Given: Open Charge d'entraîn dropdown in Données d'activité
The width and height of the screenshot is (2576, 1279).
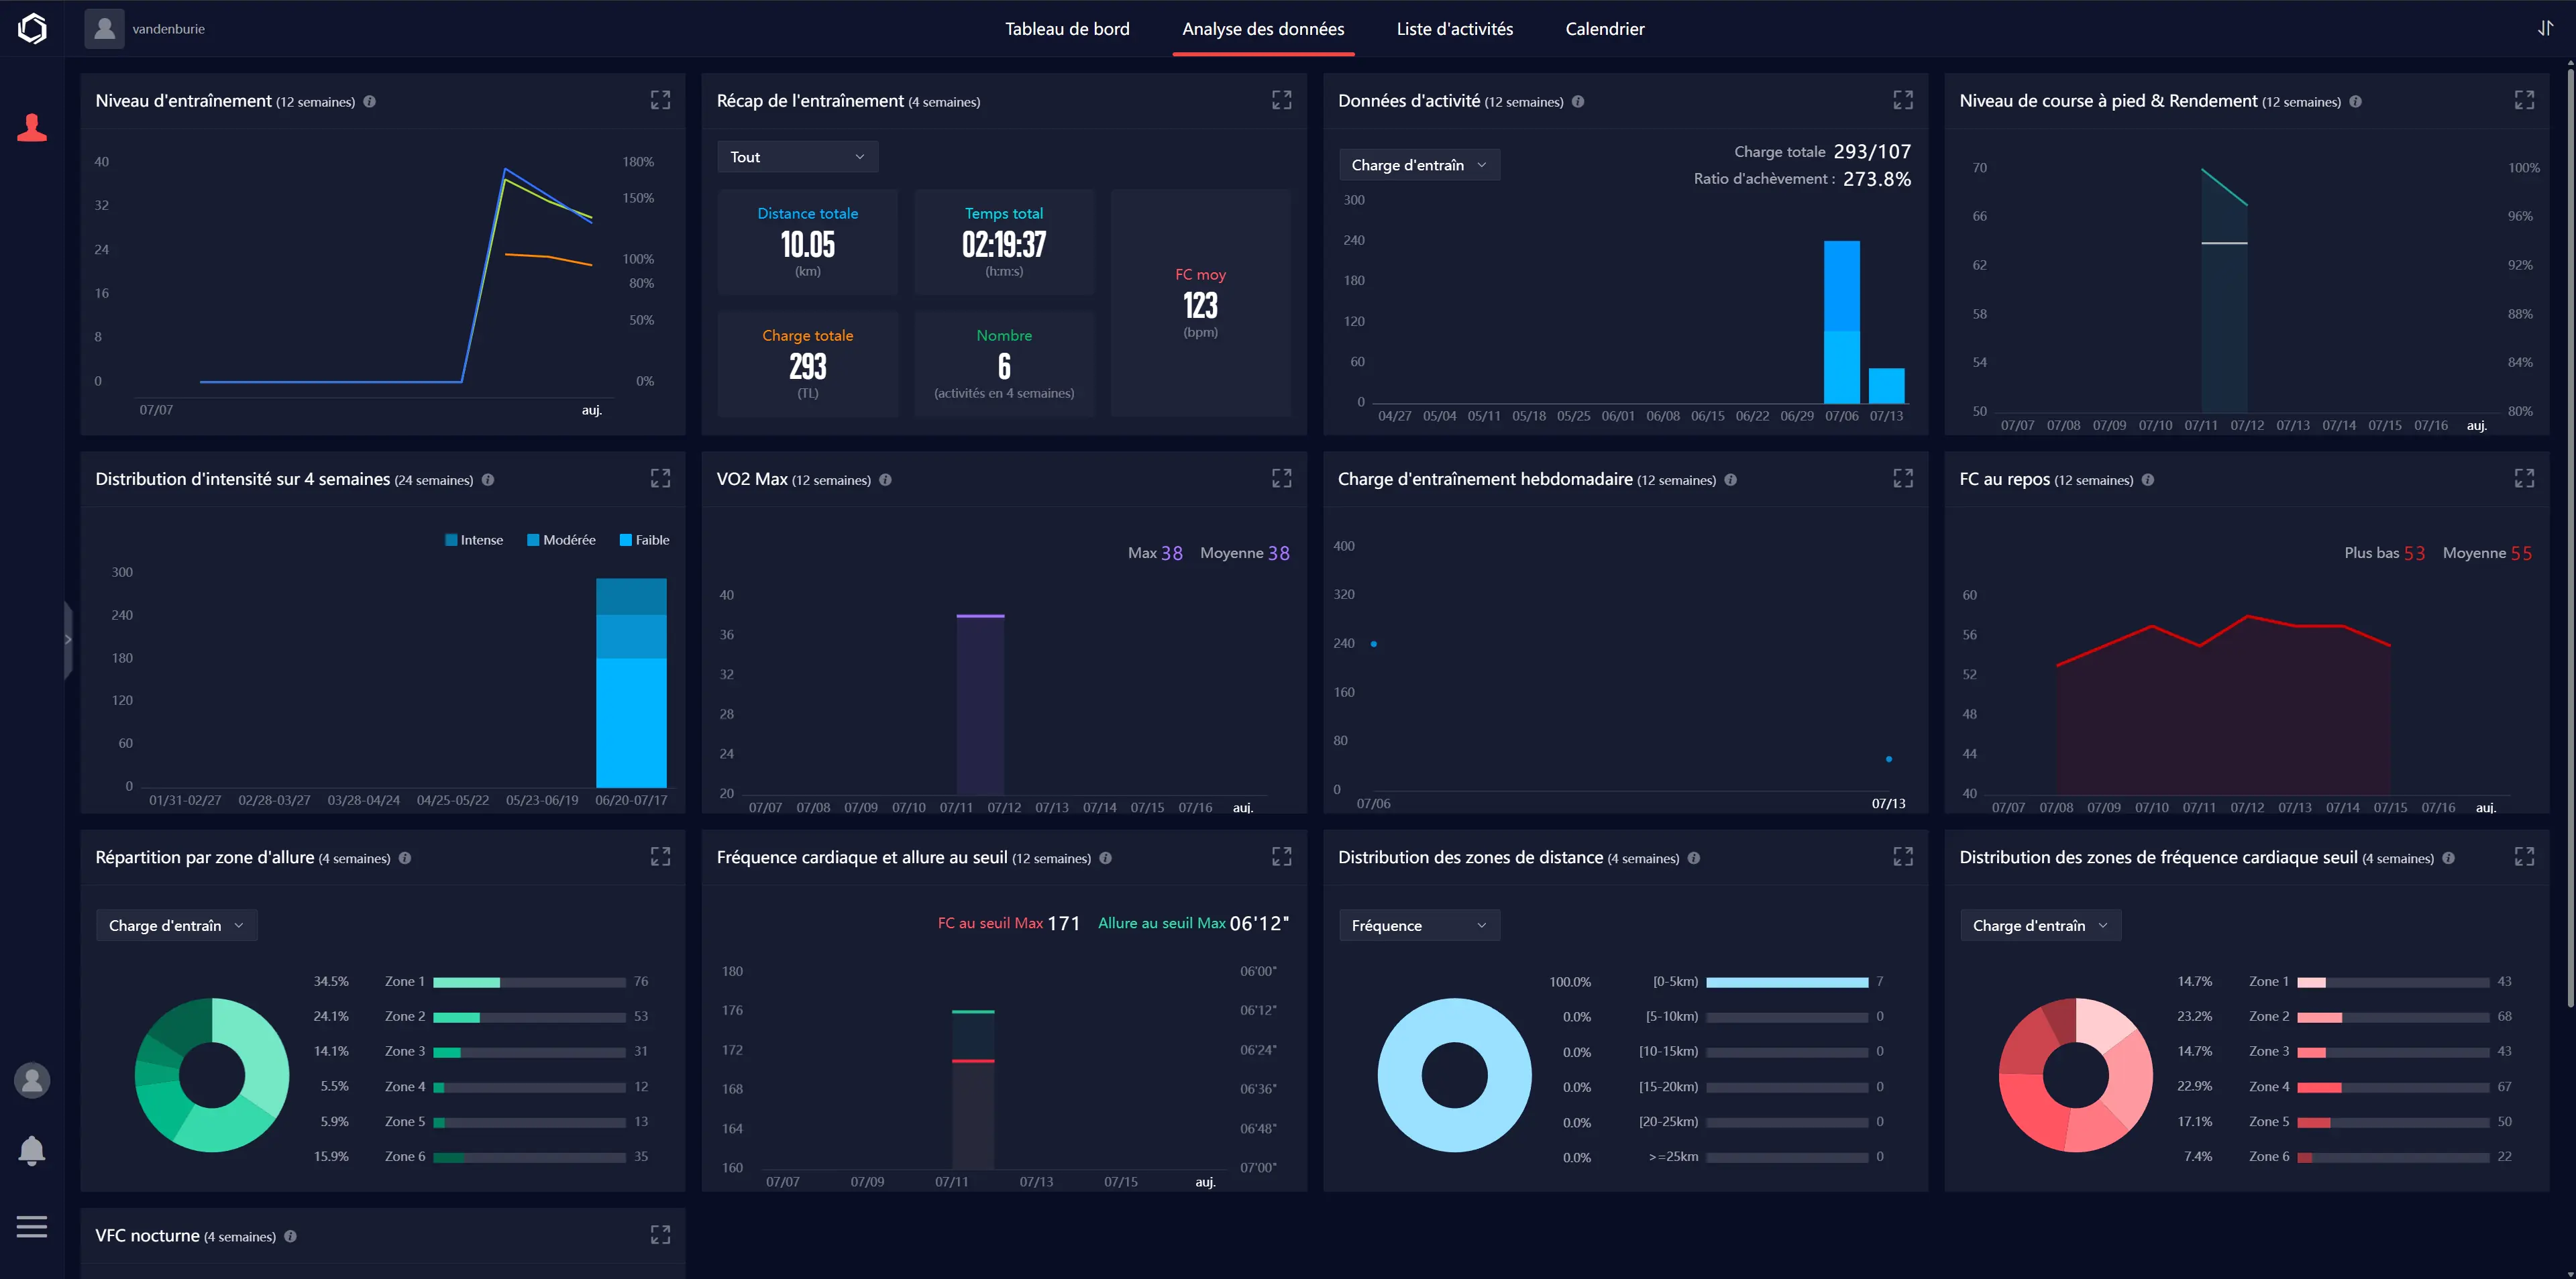Looking at the screenshot, I should point(1418,165).
